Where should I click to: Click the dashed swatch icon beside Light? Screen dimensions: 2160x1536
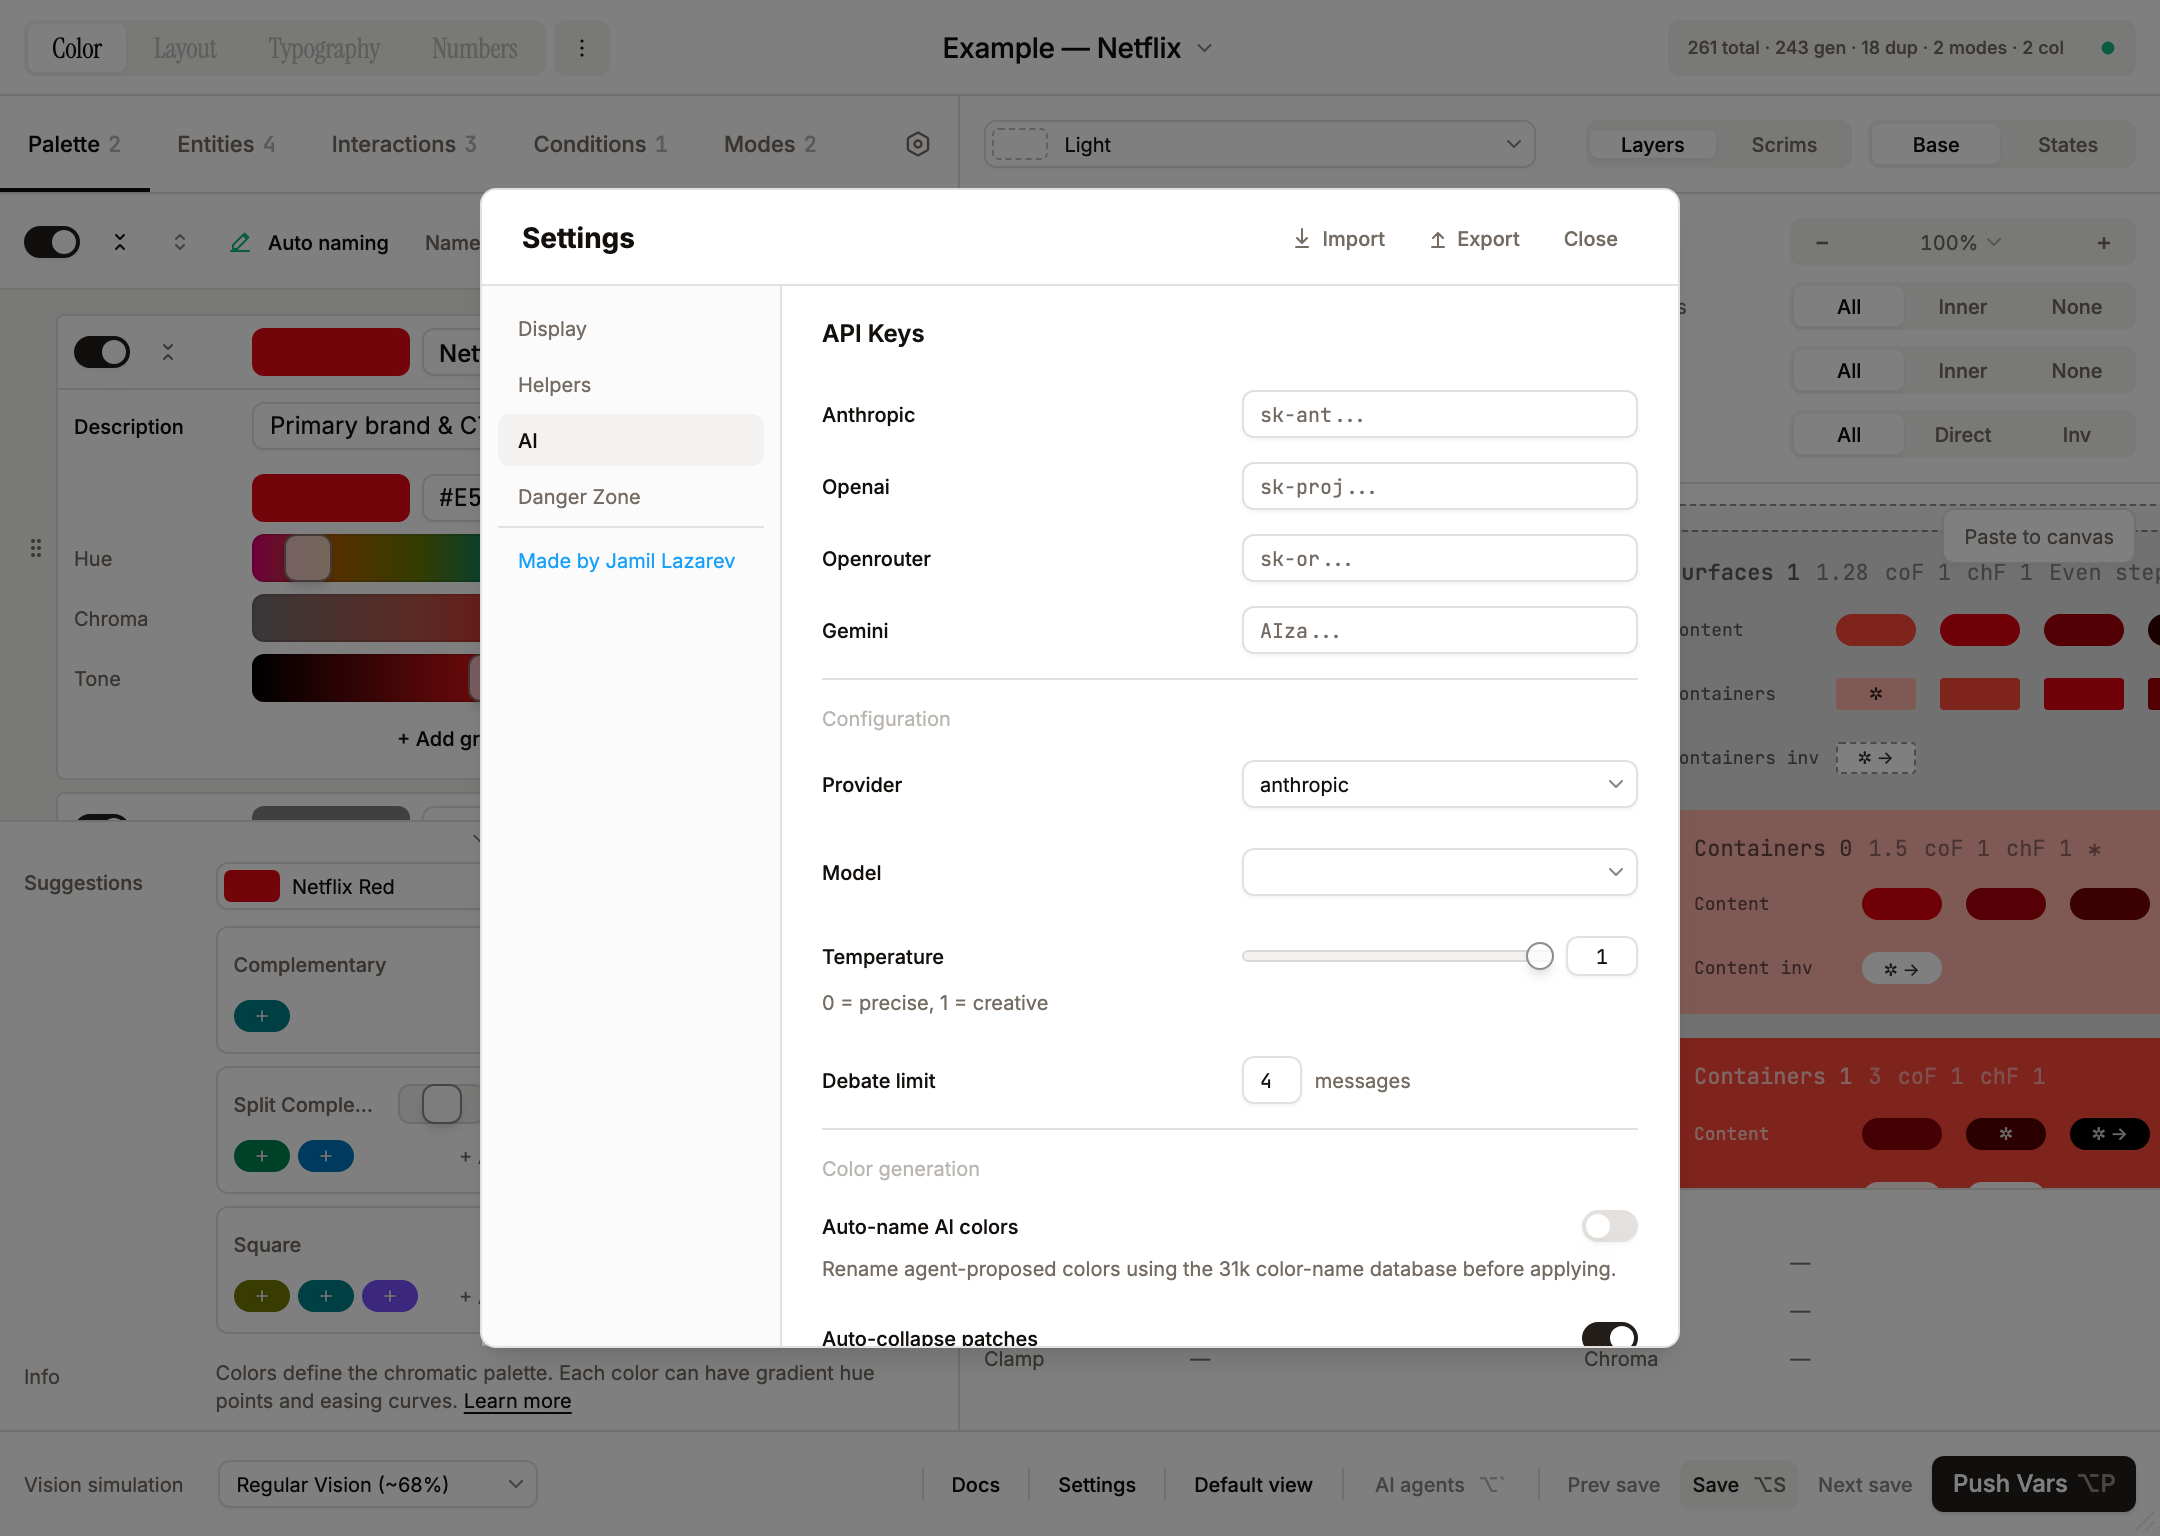click(1019, 144)
